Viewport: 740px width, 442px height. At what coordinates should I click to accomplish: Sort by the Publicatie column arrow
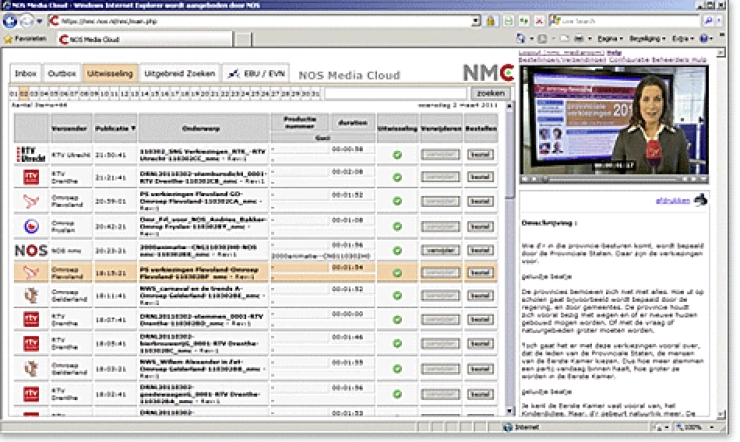[x=135, y=128]
